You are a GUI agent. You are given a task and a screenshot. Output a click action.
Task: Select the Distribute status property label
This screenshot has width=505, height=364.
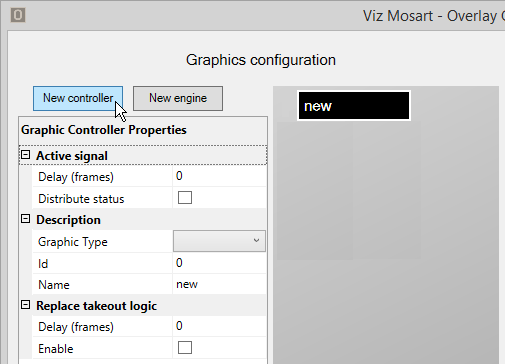[x=81, y=199]
